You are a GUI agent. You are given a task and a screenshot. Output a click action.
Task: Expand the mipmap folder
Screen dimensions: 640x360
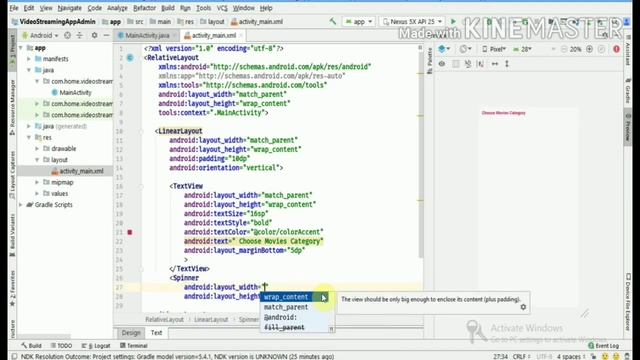[37, 182]
